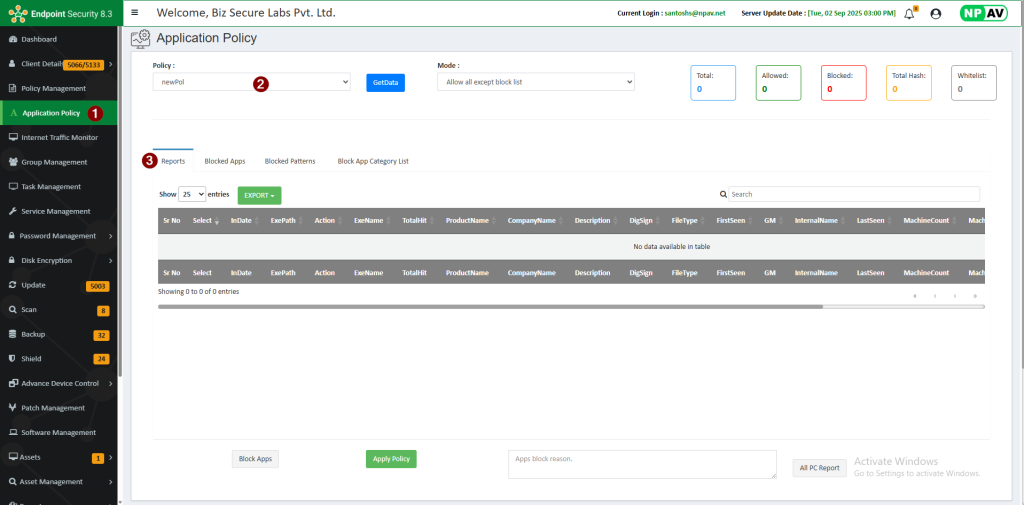Viewport: 1024px width, 505px height.
Task: Change the show entries count dropdown
Action: coord(192,195)
